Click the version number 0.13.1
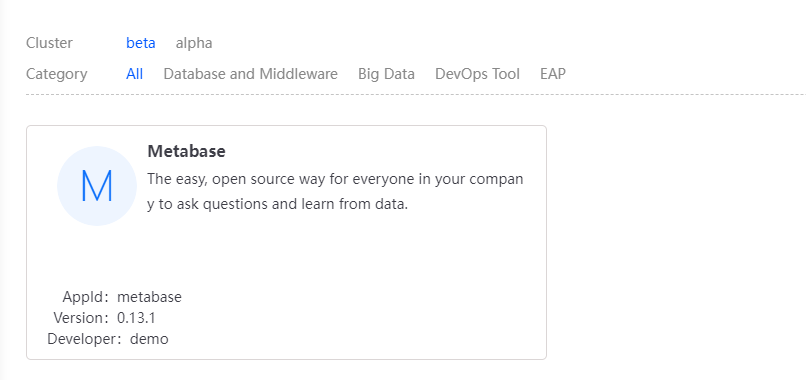This screenshot has width=806, height=380. coord(136,318)
